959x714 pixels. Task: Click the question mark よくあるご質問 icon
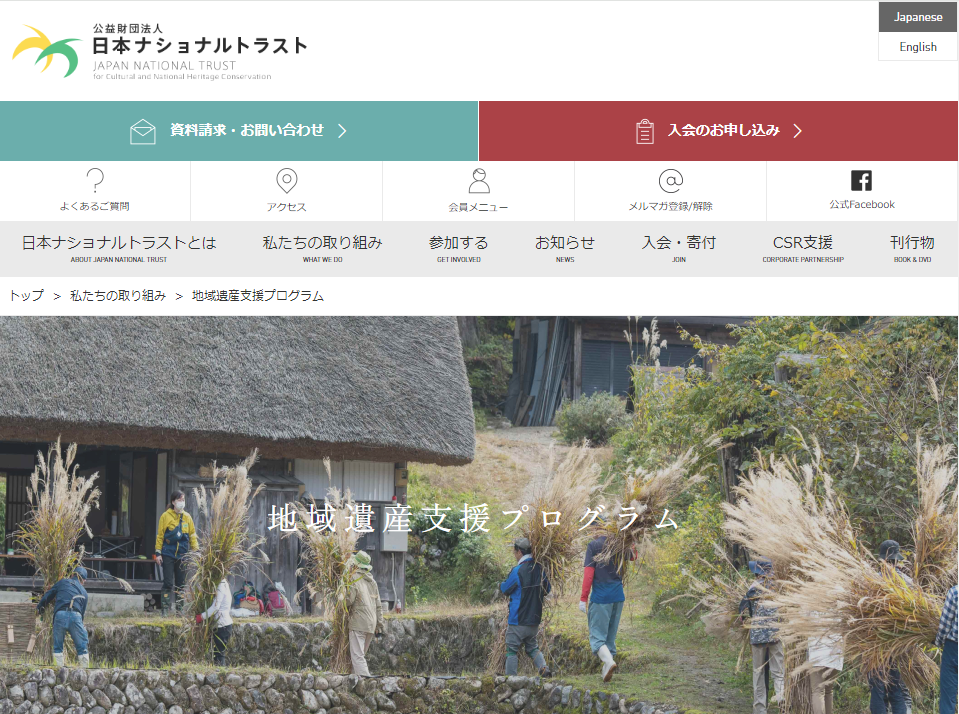click(x=95, y=180)
